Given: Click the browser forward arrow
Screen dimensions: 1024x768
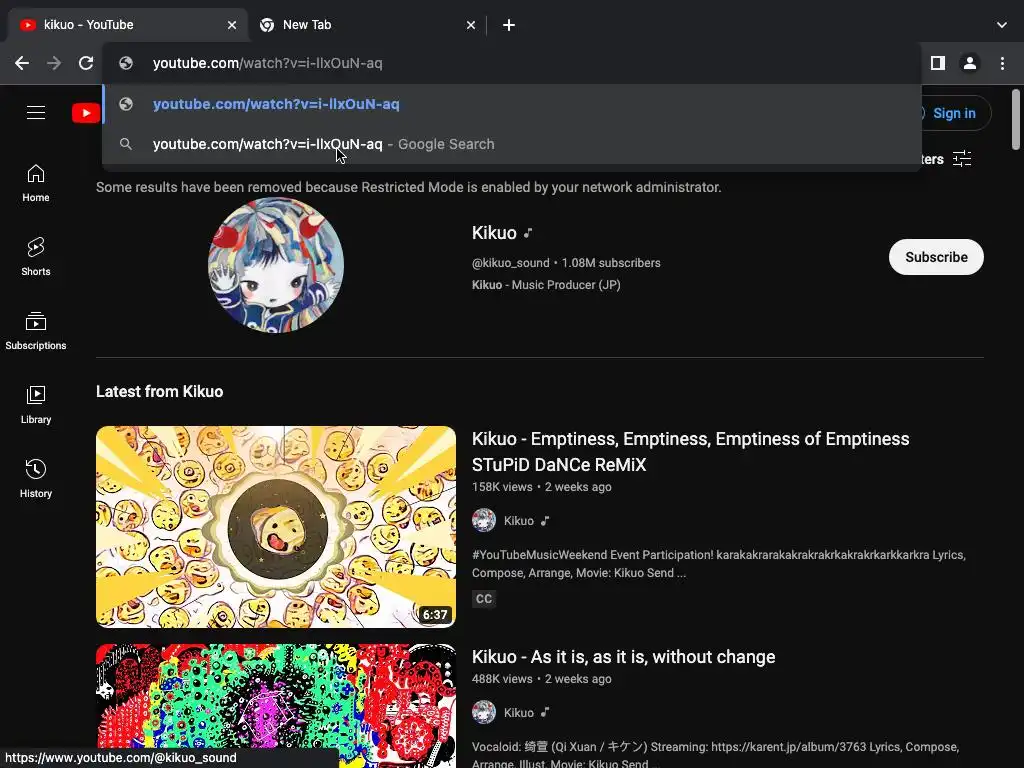Looking at the screenshot, I should [54, 63].
